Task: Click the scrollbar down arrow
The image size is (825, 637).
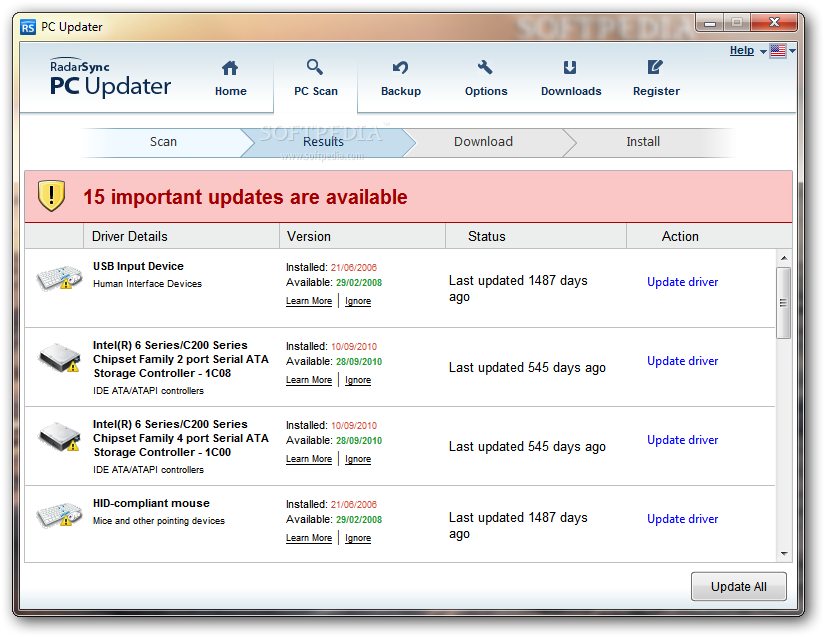Action: 784,553
